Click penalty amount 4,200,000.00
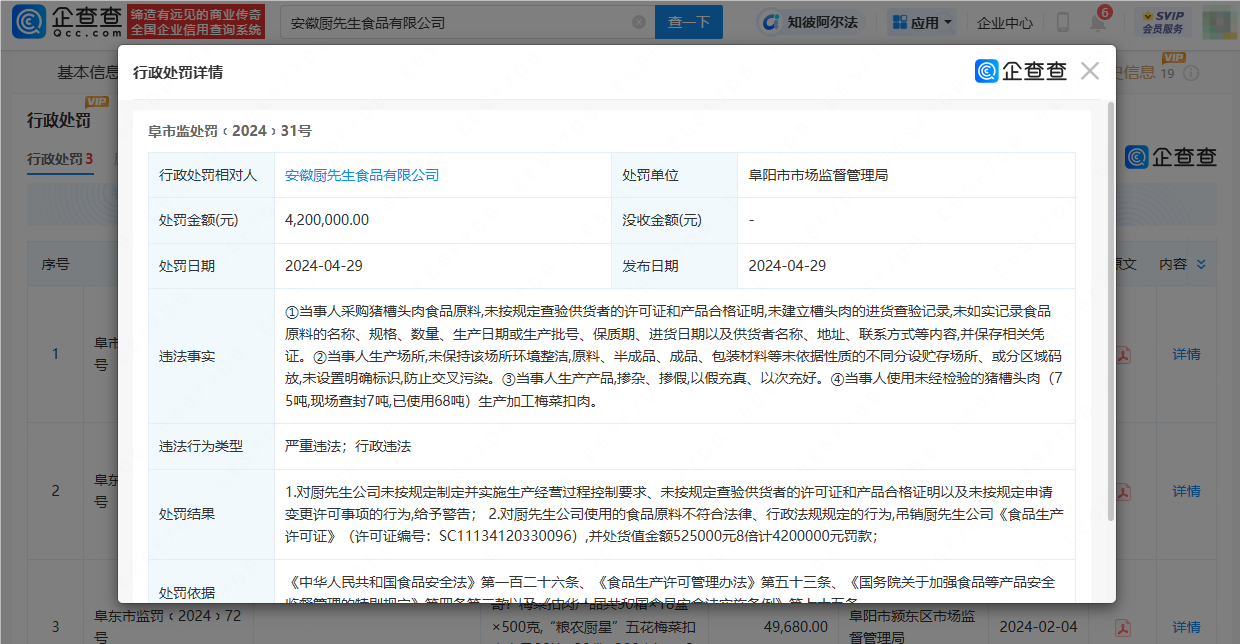 pos(327,220)
